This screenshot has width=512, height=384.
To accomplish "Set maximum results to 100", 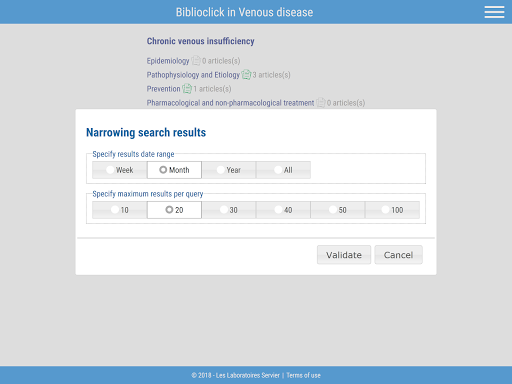I will point(392,210).
